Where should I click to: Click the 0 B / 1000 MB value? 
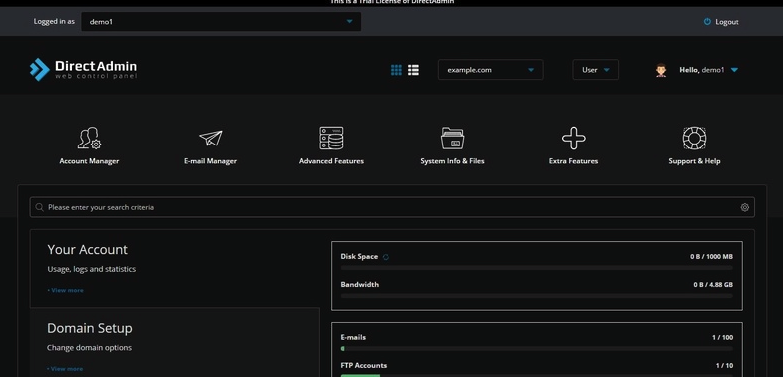pos(712,257)
